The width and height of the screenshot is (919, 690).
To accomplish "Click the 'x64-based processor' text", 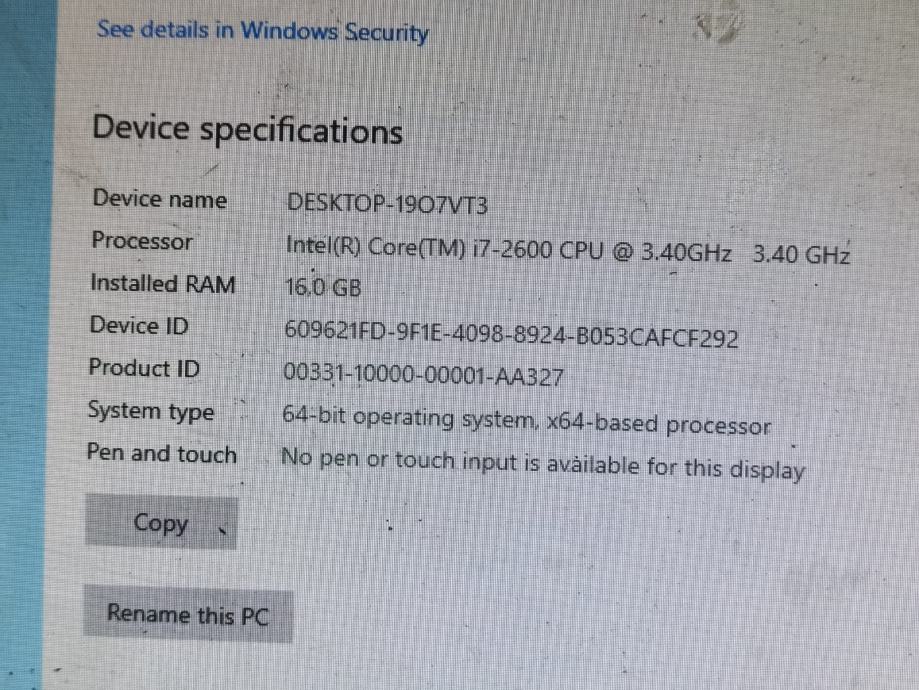I will click(659, 425).
